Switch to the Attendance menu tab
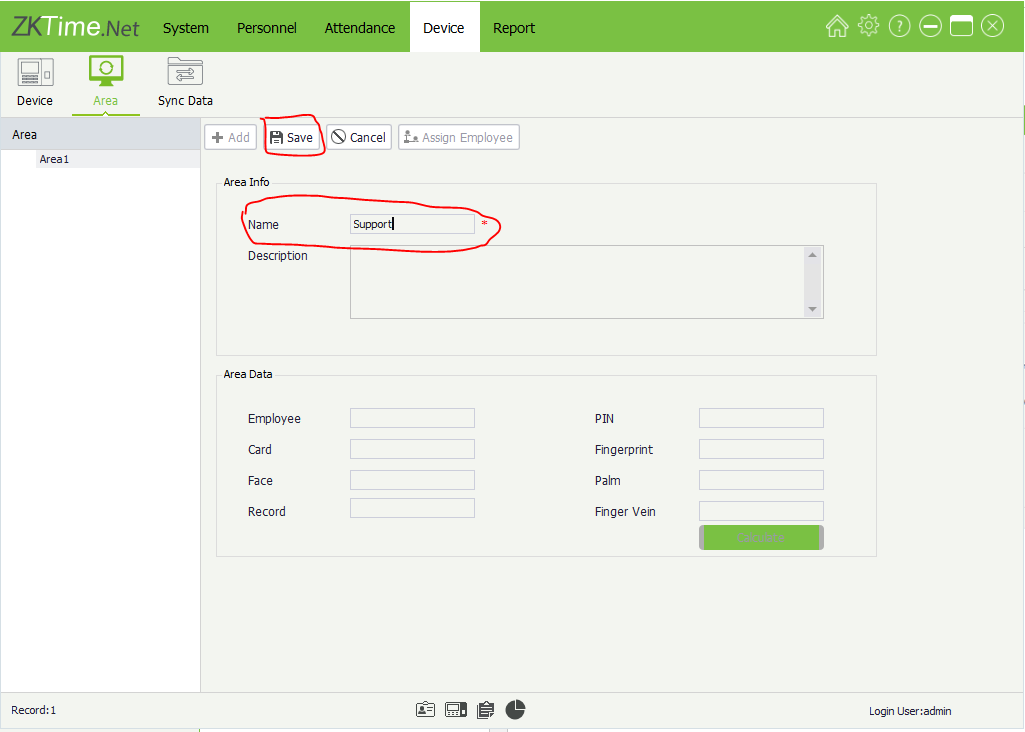Screen dimensions: 1025x732 pos(360,28)
